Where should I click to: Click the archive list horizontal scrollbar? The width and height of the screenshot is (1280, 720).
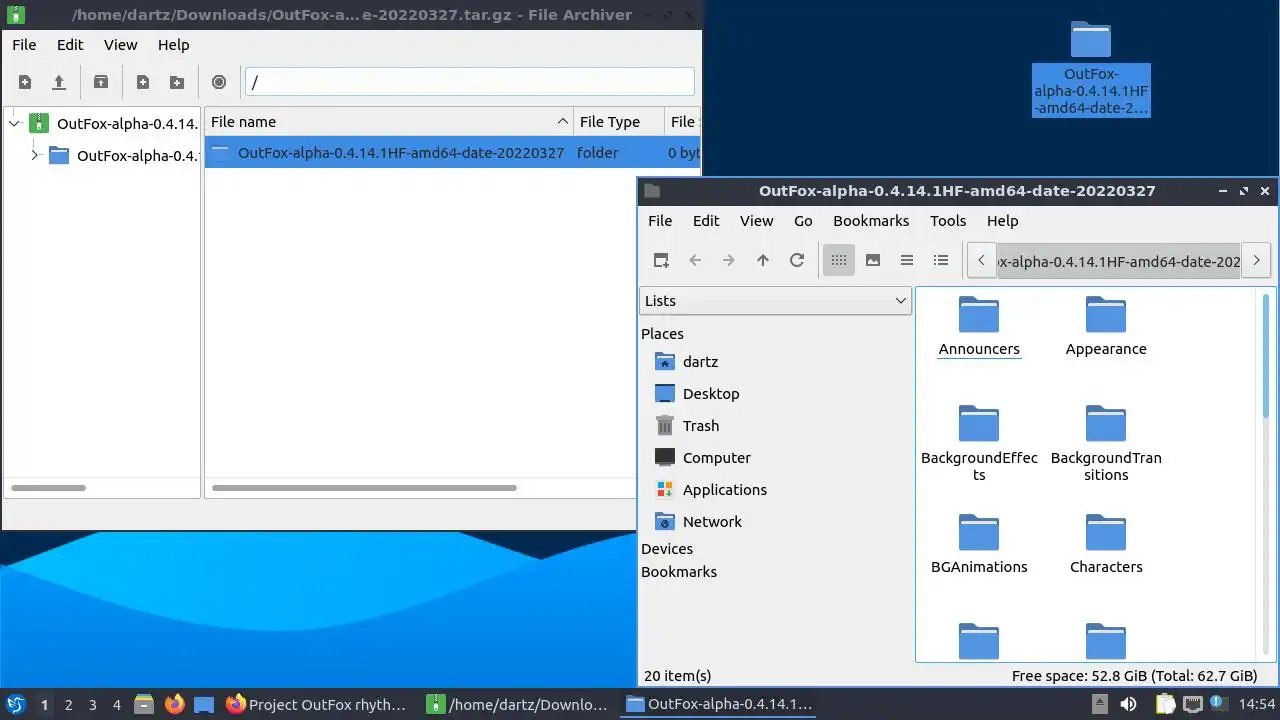364,488
